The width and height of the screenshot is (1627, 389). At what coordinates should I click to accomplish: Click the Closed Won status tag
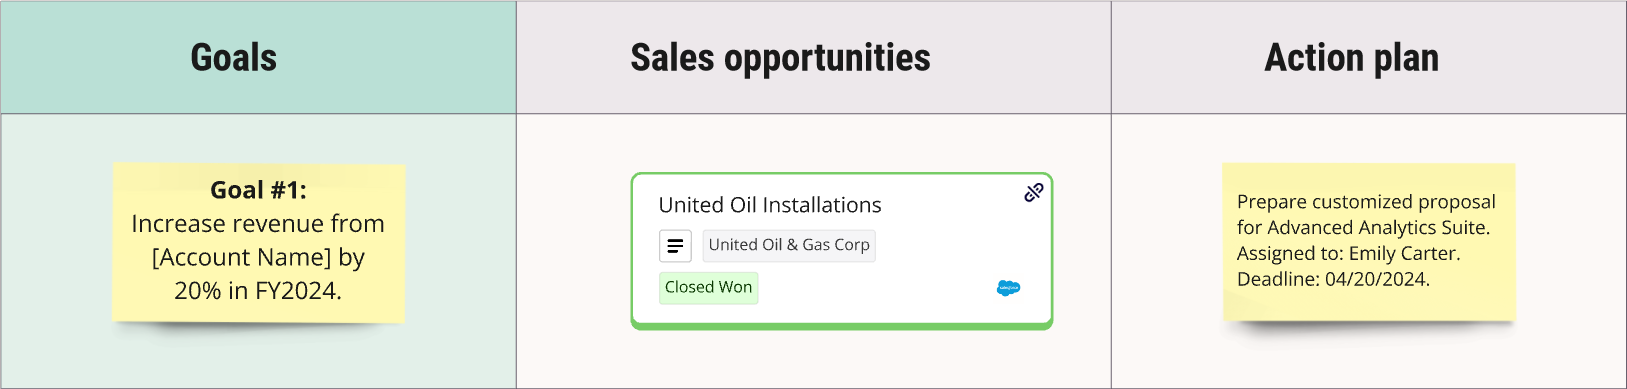(x=709, y=288)
